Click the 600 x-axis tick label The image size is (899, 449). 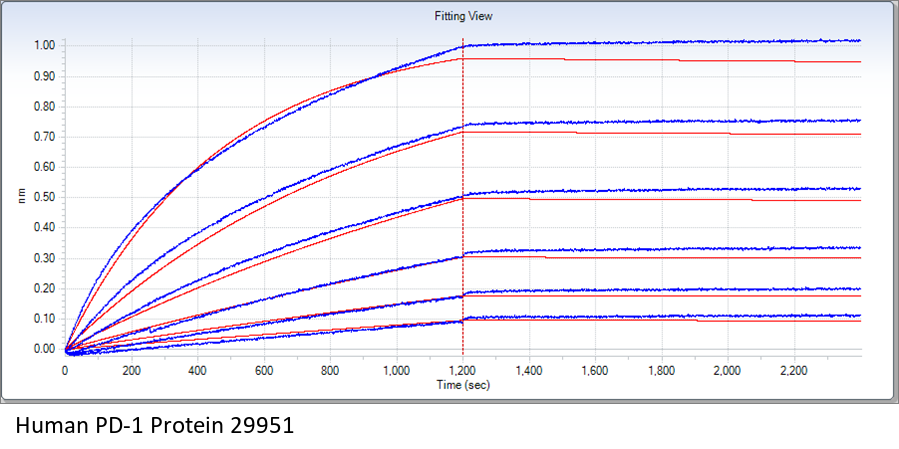pos(264,370)
